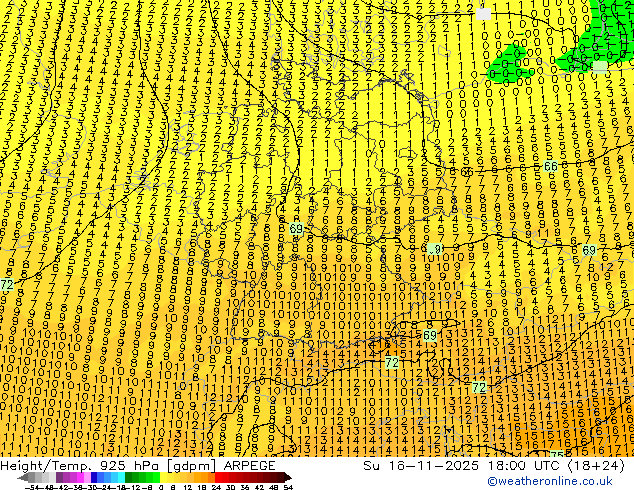The image size is (634, 490).
Task: Pick the dark purple legend swatch above -42
Action: [59, 477]
